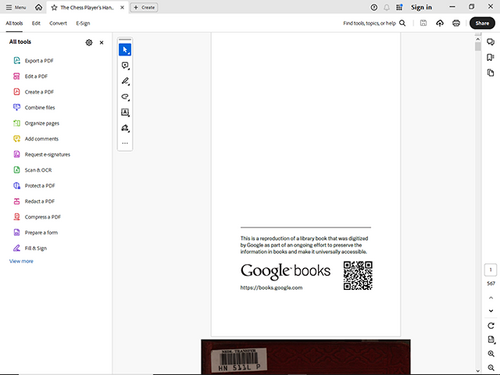Image resolution: width=500 pixels, height=375 pixels.
Task: Open the Convert tab
Action: pos(58,23)
